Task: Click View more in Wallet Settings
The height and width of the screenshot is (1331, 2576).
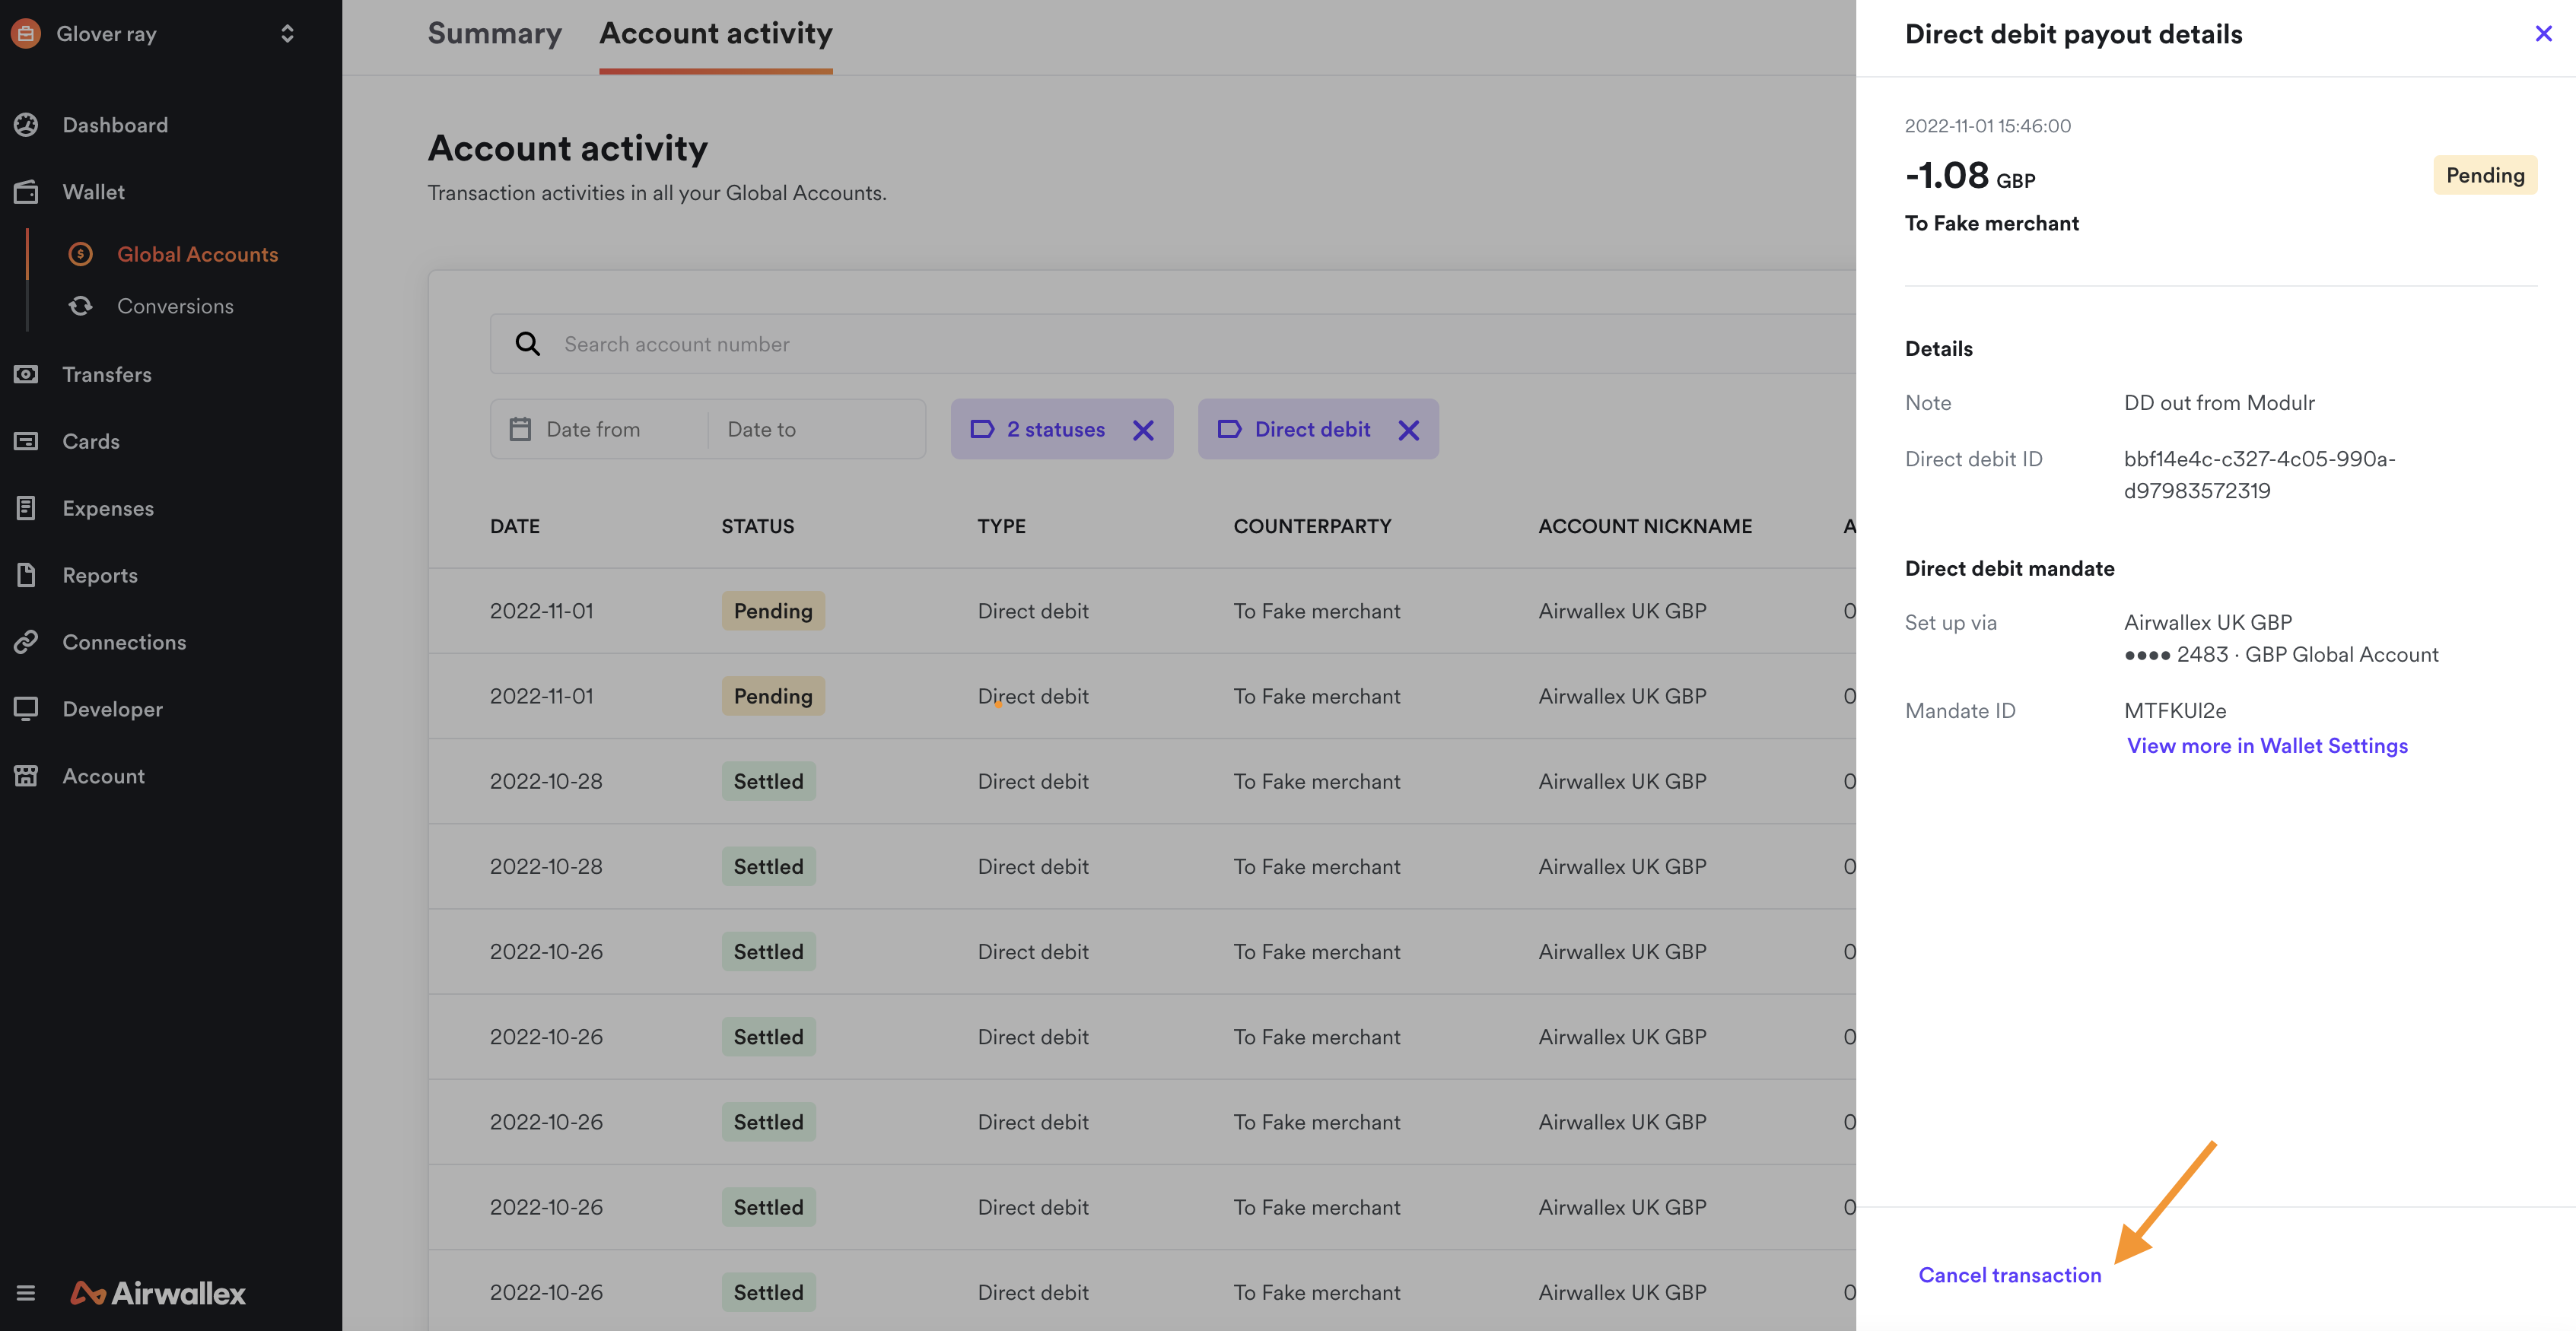Action: click(2267, 746)
